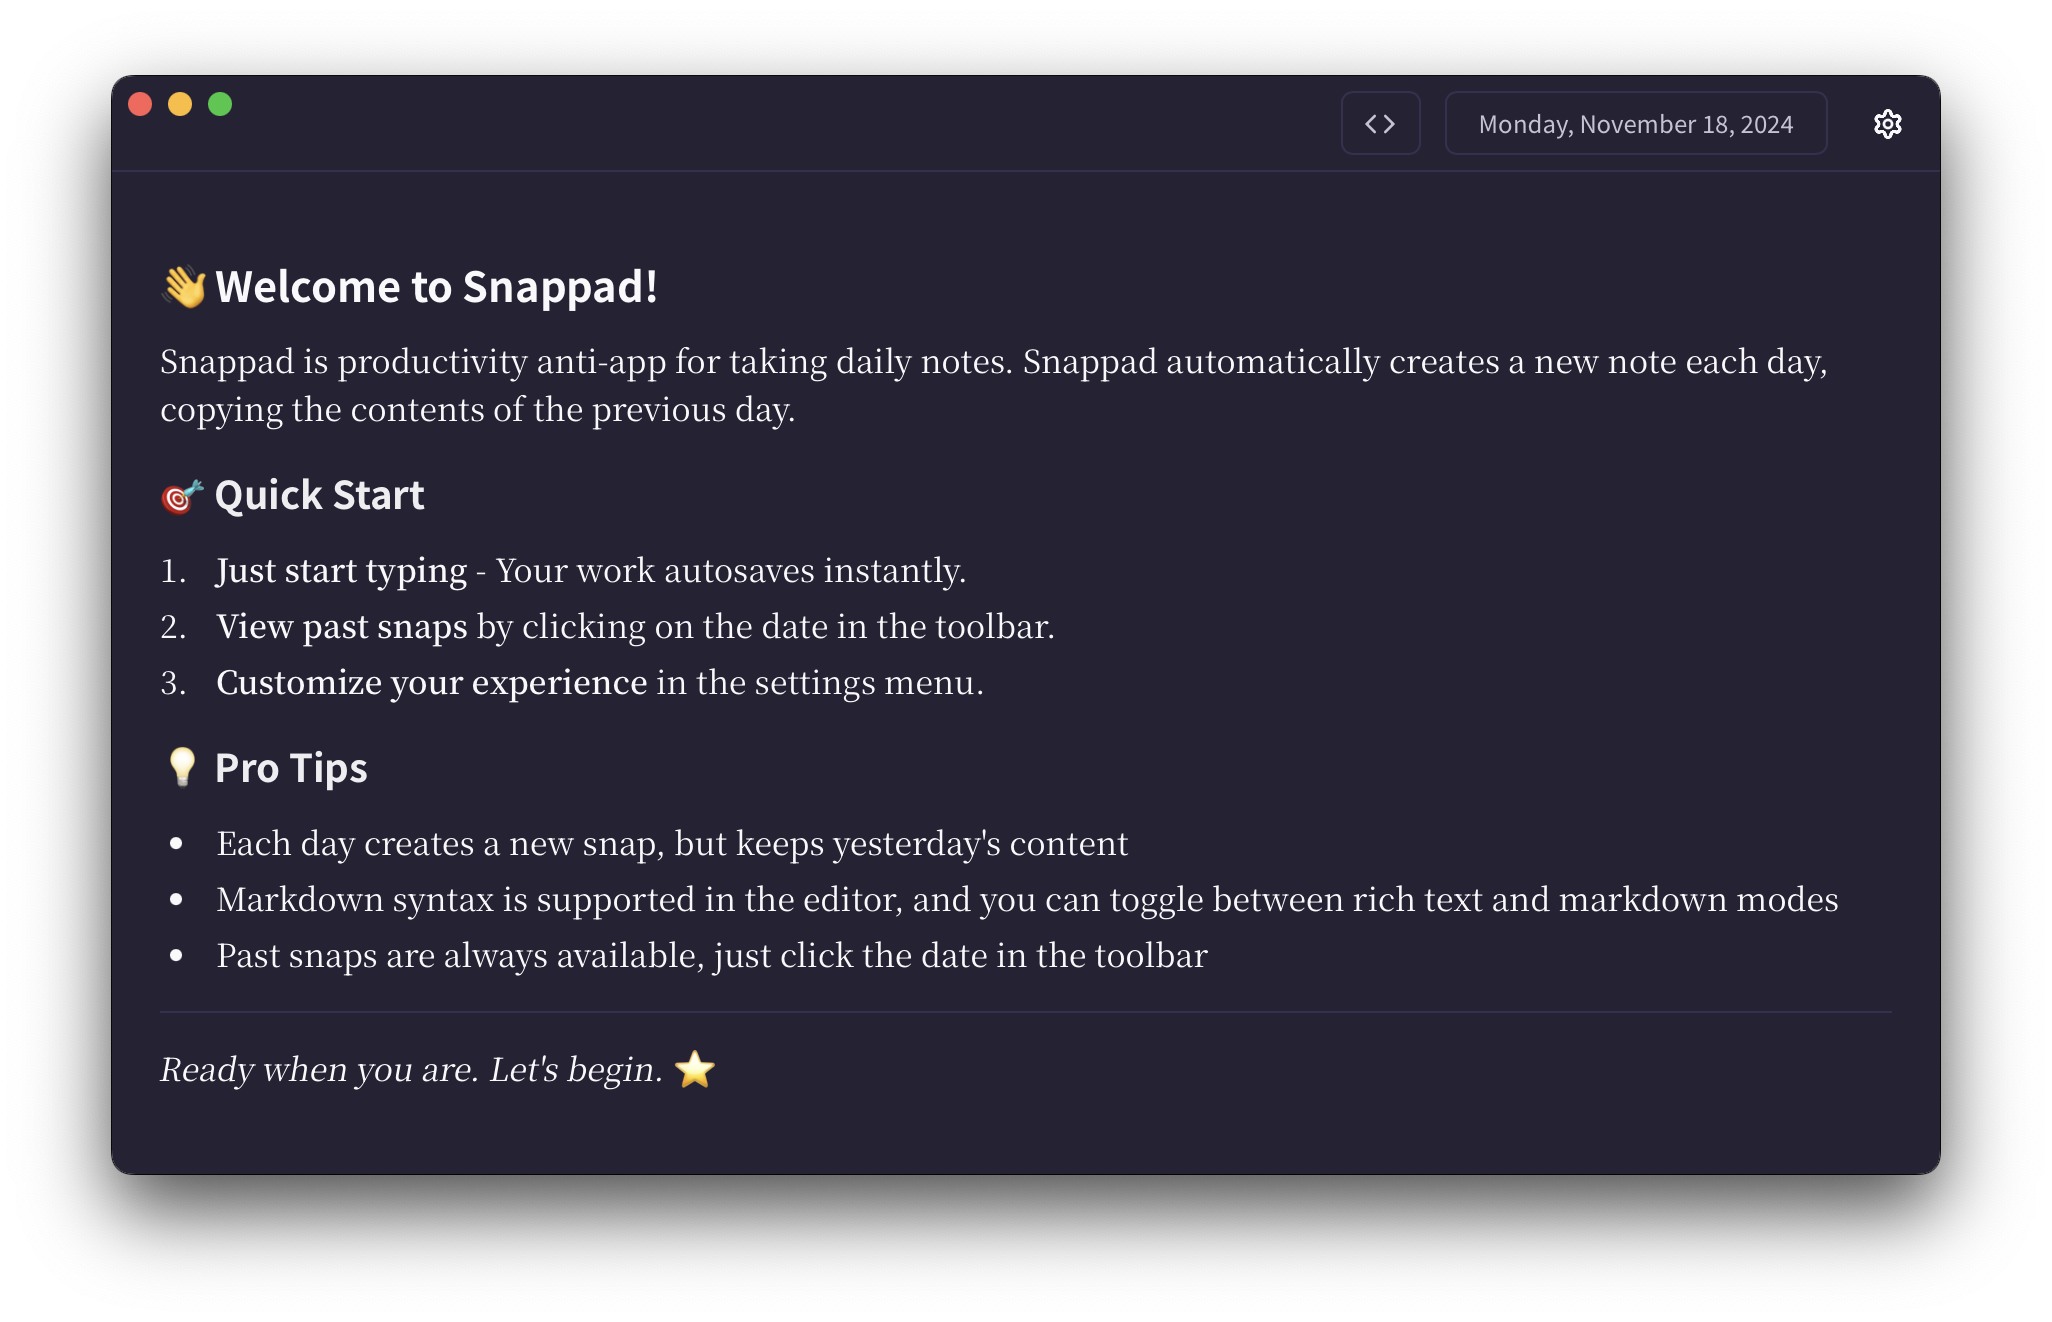Click the bold text "Just start typing"
Image resolution: width=2052 pixels, height=1322 pixels.
pyautogui.click(x=342, y=570)
